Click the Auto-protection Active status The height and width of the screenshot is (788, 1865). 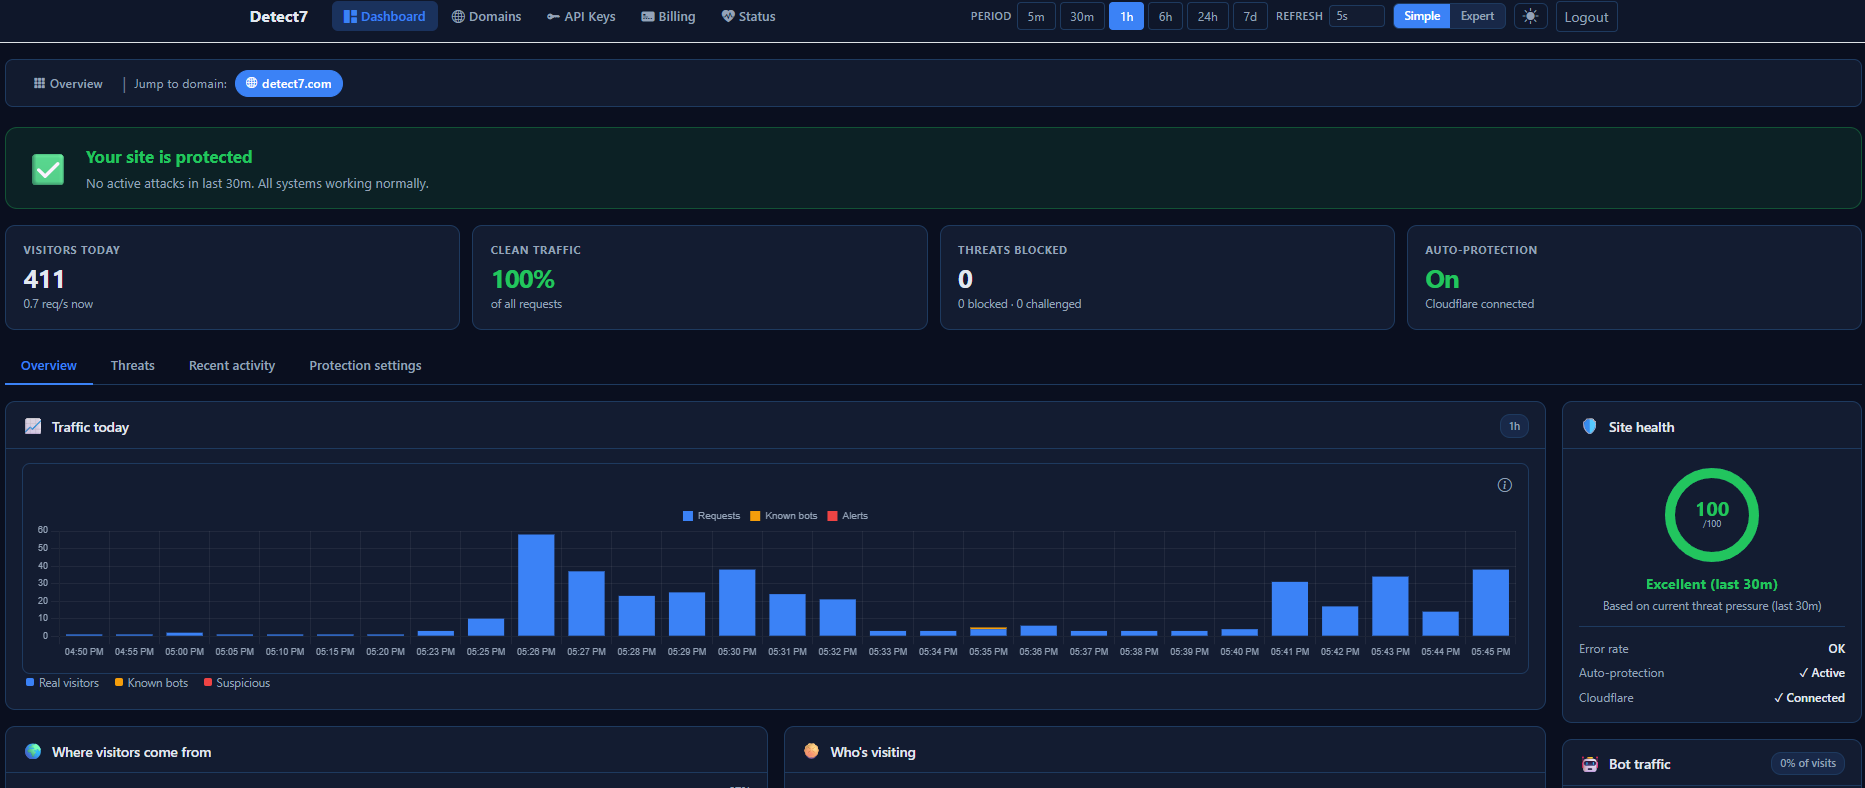tap(1822, 673)
